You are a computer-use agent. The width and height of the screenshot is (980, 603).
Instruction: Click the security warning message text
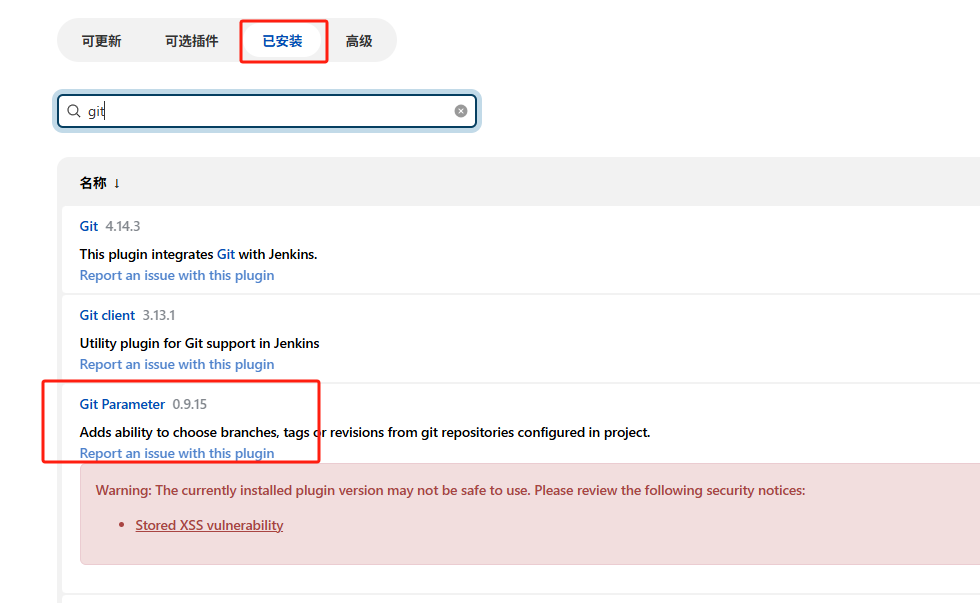(450, 491)
